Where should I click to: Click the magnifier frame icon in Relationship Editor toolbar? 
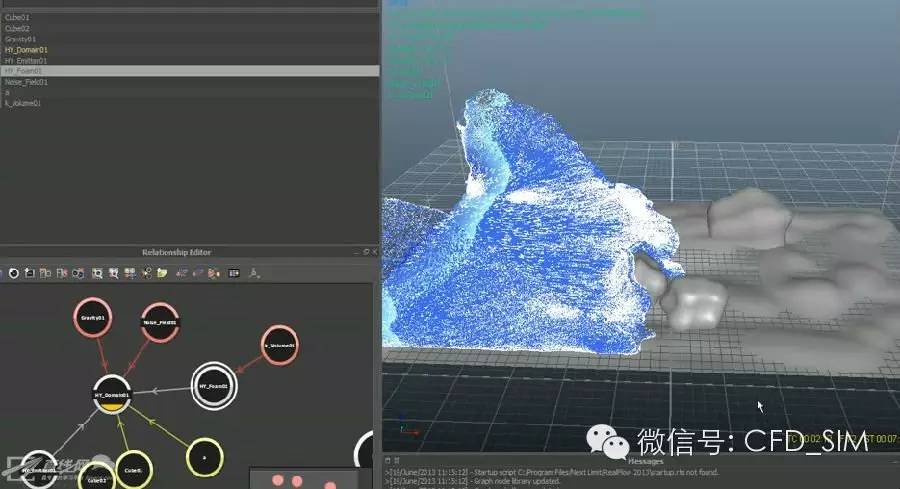tap(97, 273)
